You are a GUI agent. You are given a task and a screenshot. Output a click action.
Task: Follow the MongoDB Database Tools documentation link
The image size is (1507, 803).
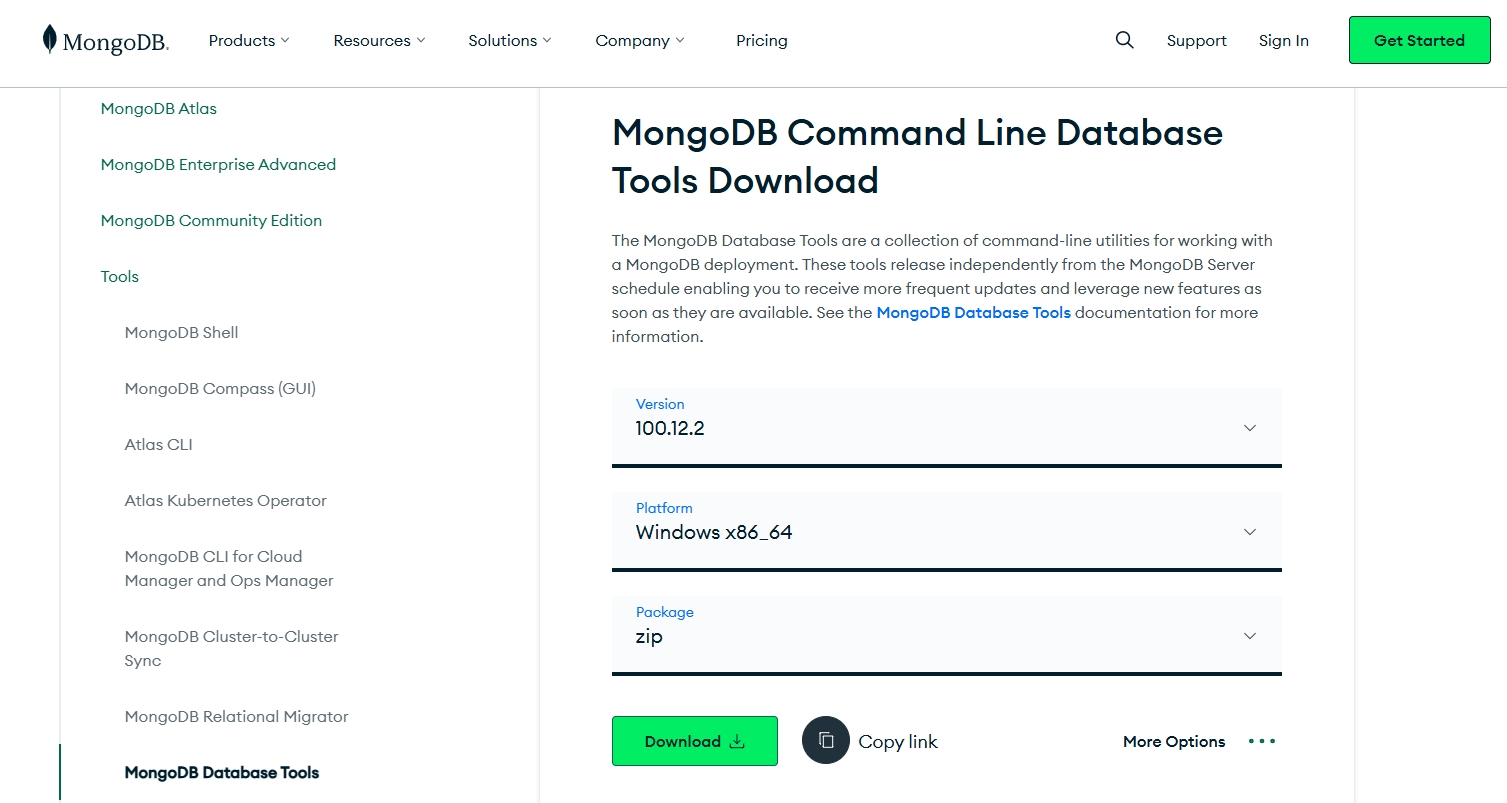click(973, 312)
